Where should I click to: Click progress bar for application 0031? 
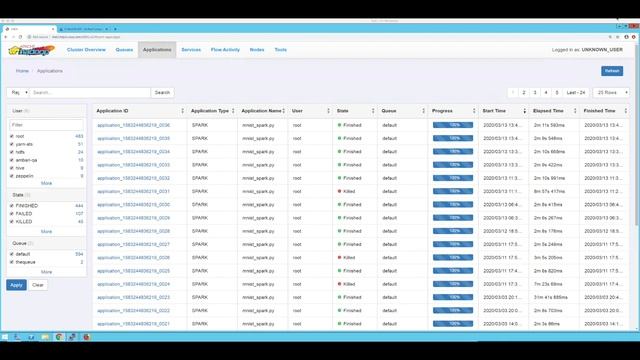(453, 191)
